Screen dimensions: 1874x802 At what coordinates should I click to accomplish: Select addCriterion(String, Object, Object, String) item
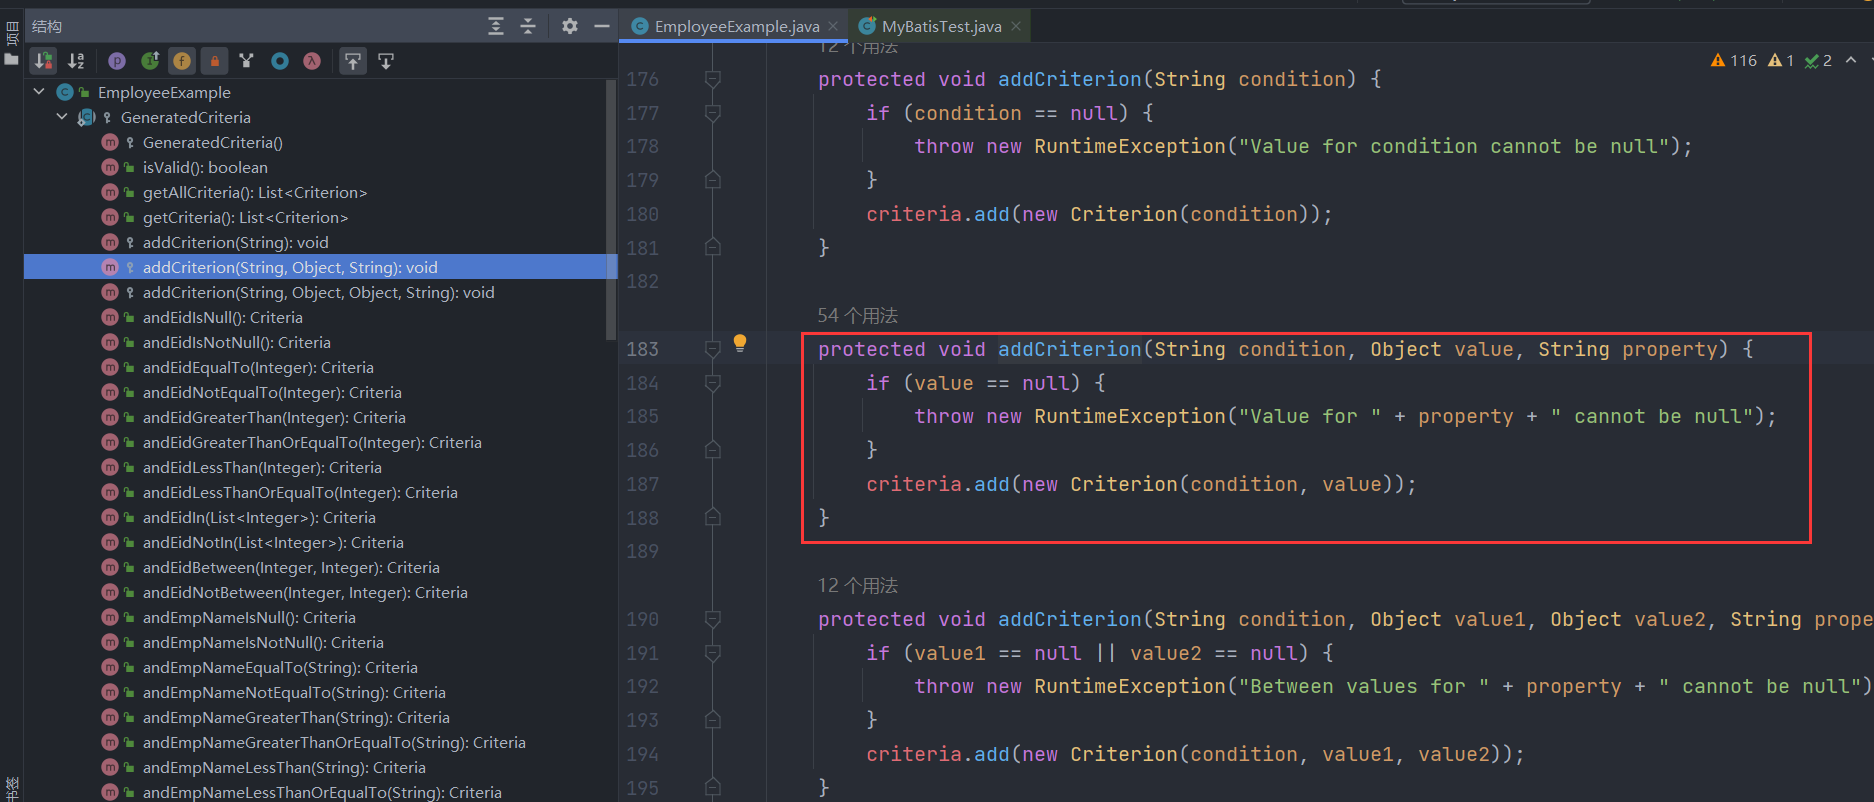(318, 292)
